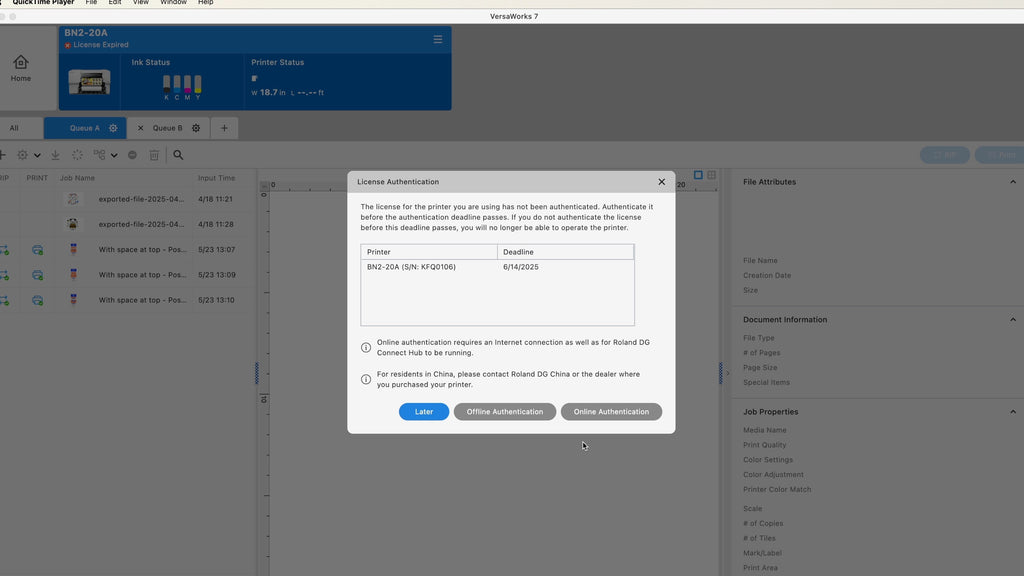Close the Queue B tab
This screenshot has height=576, width=1024.
click(x=140, y=128)
